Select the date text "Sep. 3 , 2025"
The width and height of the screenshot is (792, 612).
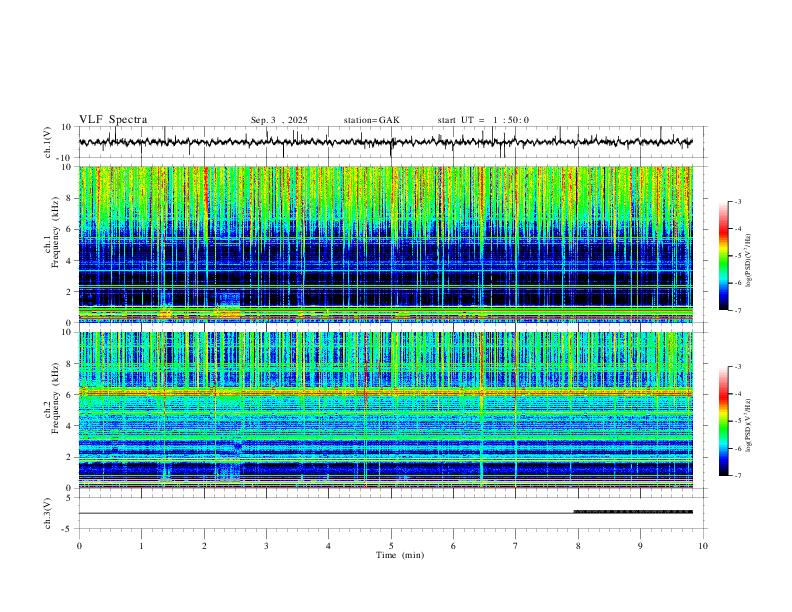point(279,120)
